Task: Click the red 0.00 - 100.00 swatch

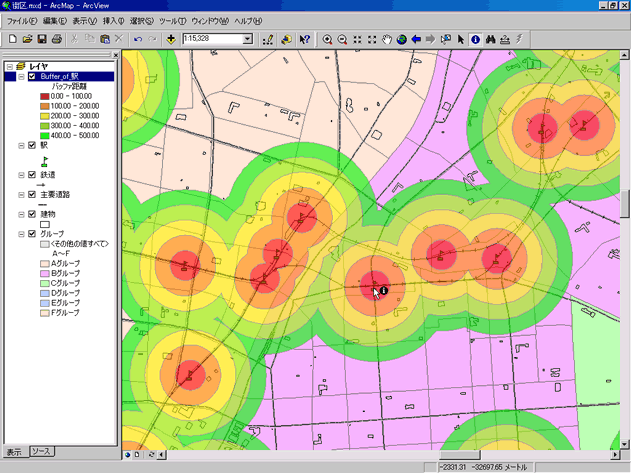Action: coord(45,96)
